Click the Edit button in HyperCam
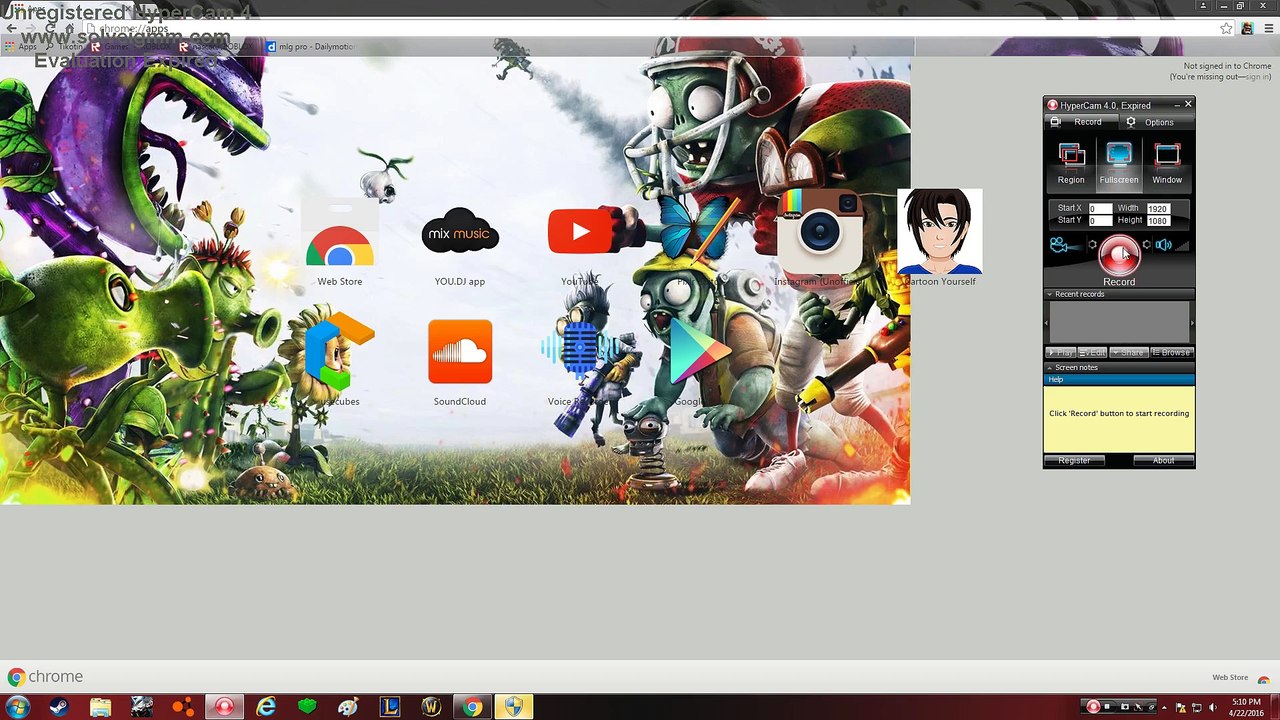Viewport: 1280px width, 720px height. [x=1093, y=353]
